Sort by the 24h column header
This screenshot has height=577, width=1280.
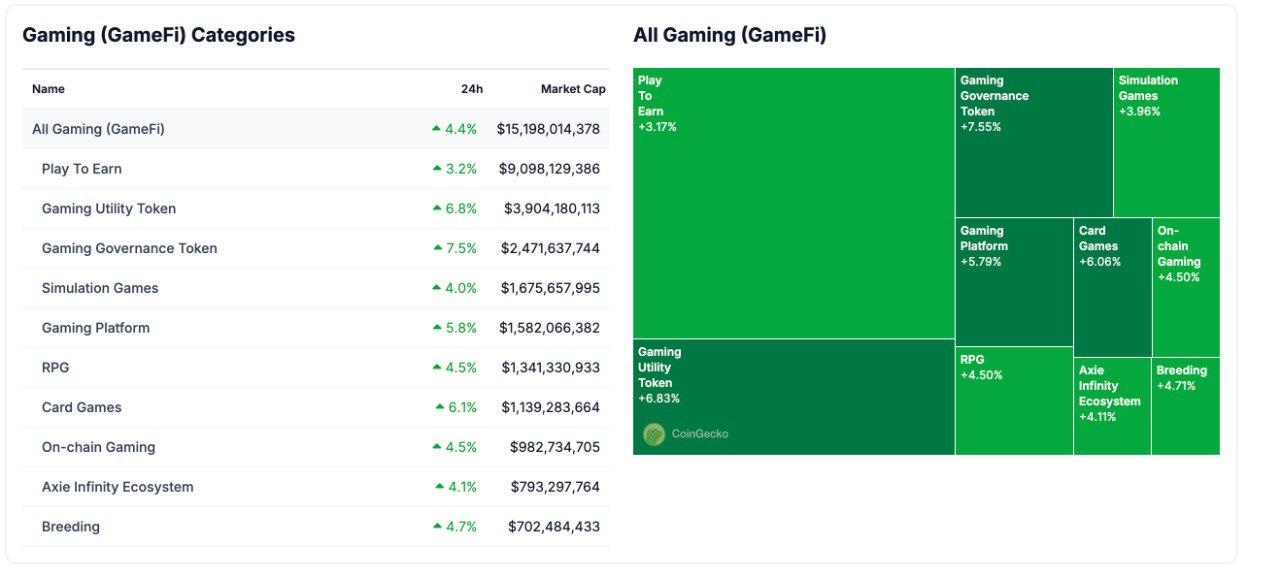pos(472,89)
